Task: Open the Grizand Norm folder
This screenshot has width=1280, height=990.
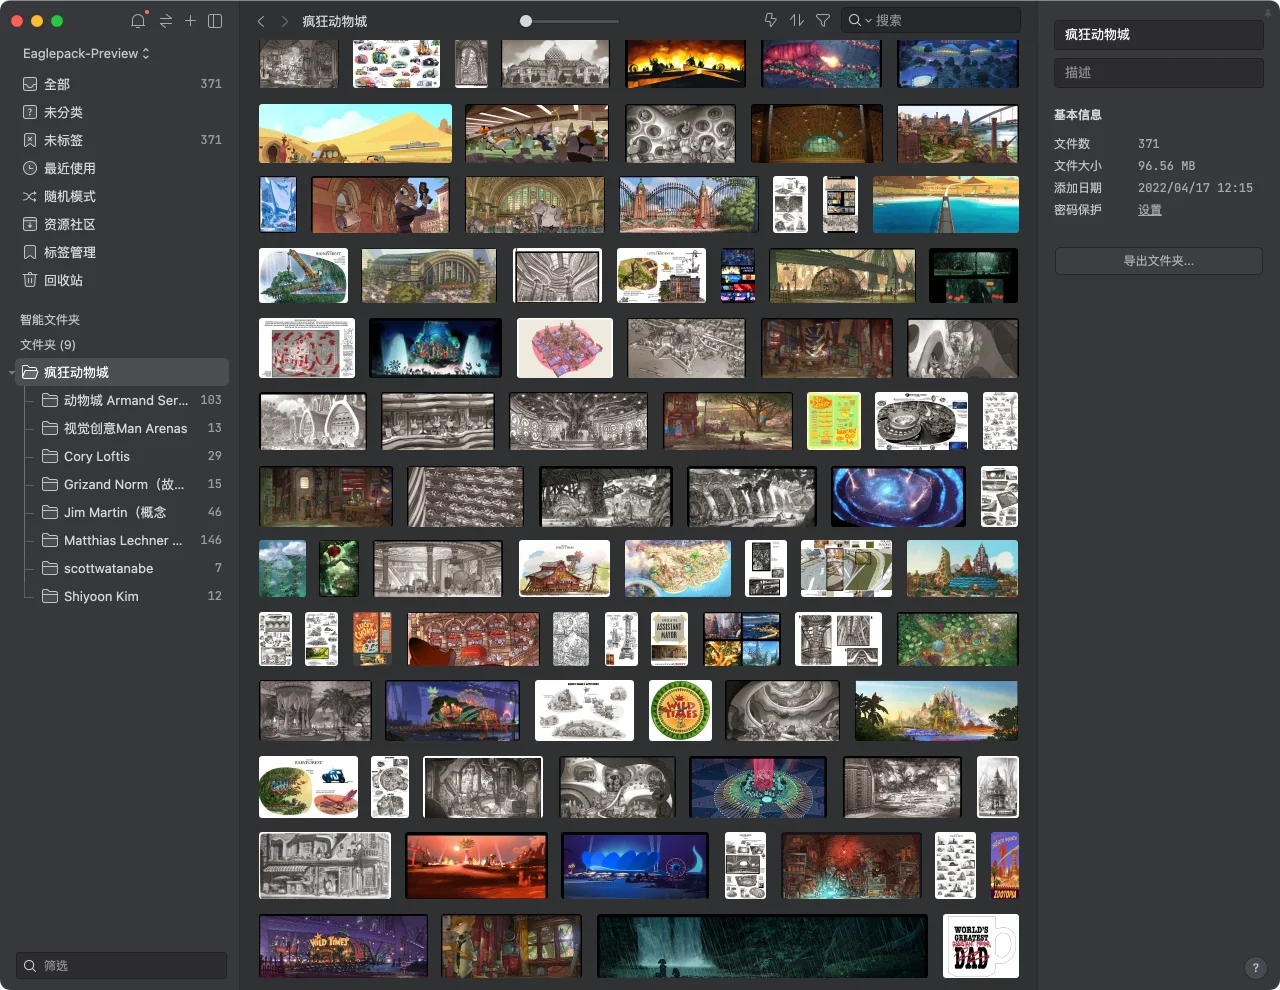Action: pos(130,484)
